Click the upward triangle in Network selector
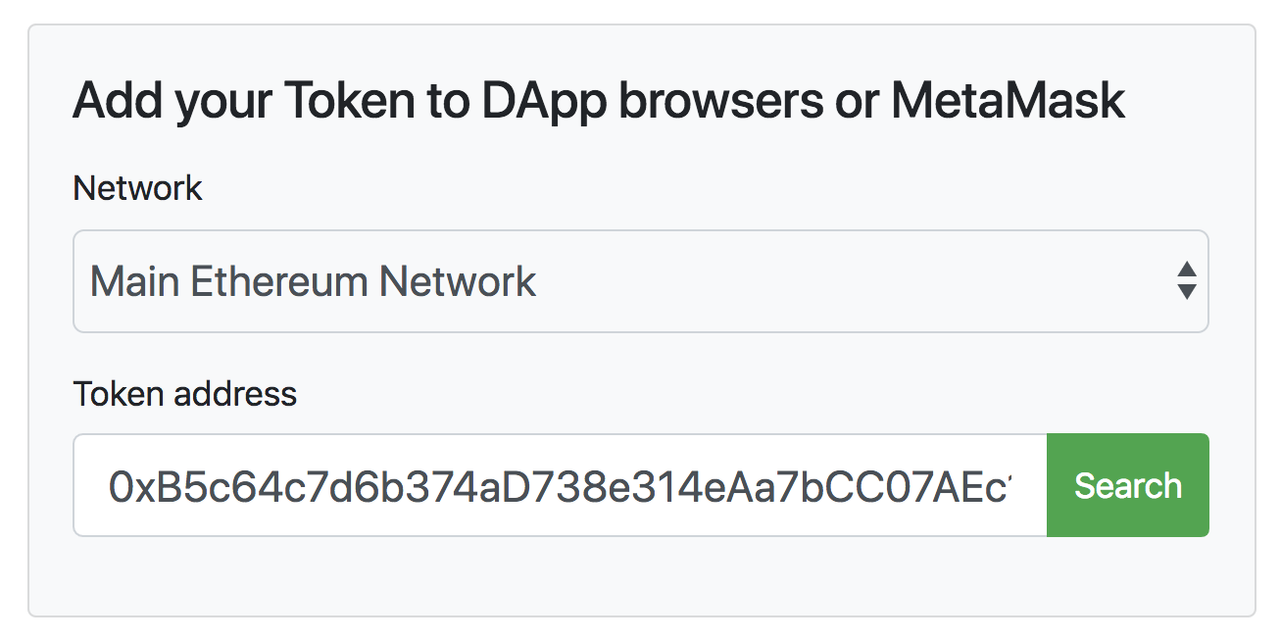Image resolution: width=1280 pixels, height=639 pixels. click(1187, 269)
